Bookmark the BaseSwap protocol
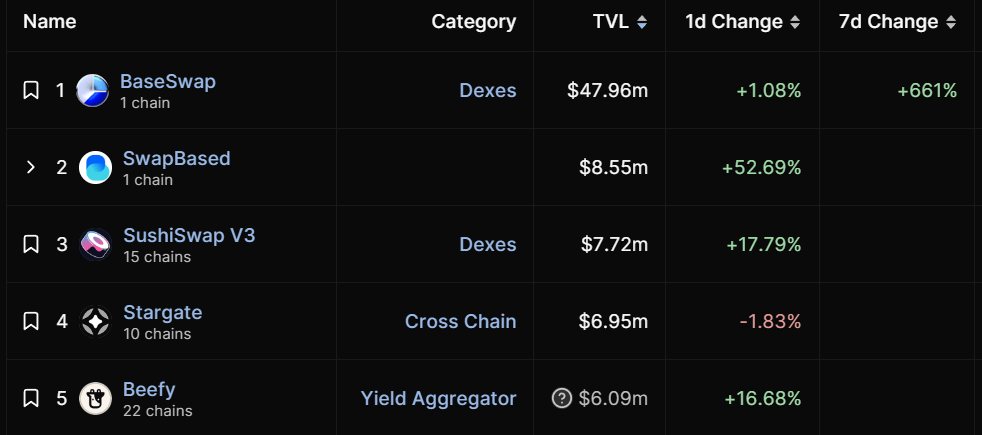This screenshot has width=982, height=435. tap(31, 90)
